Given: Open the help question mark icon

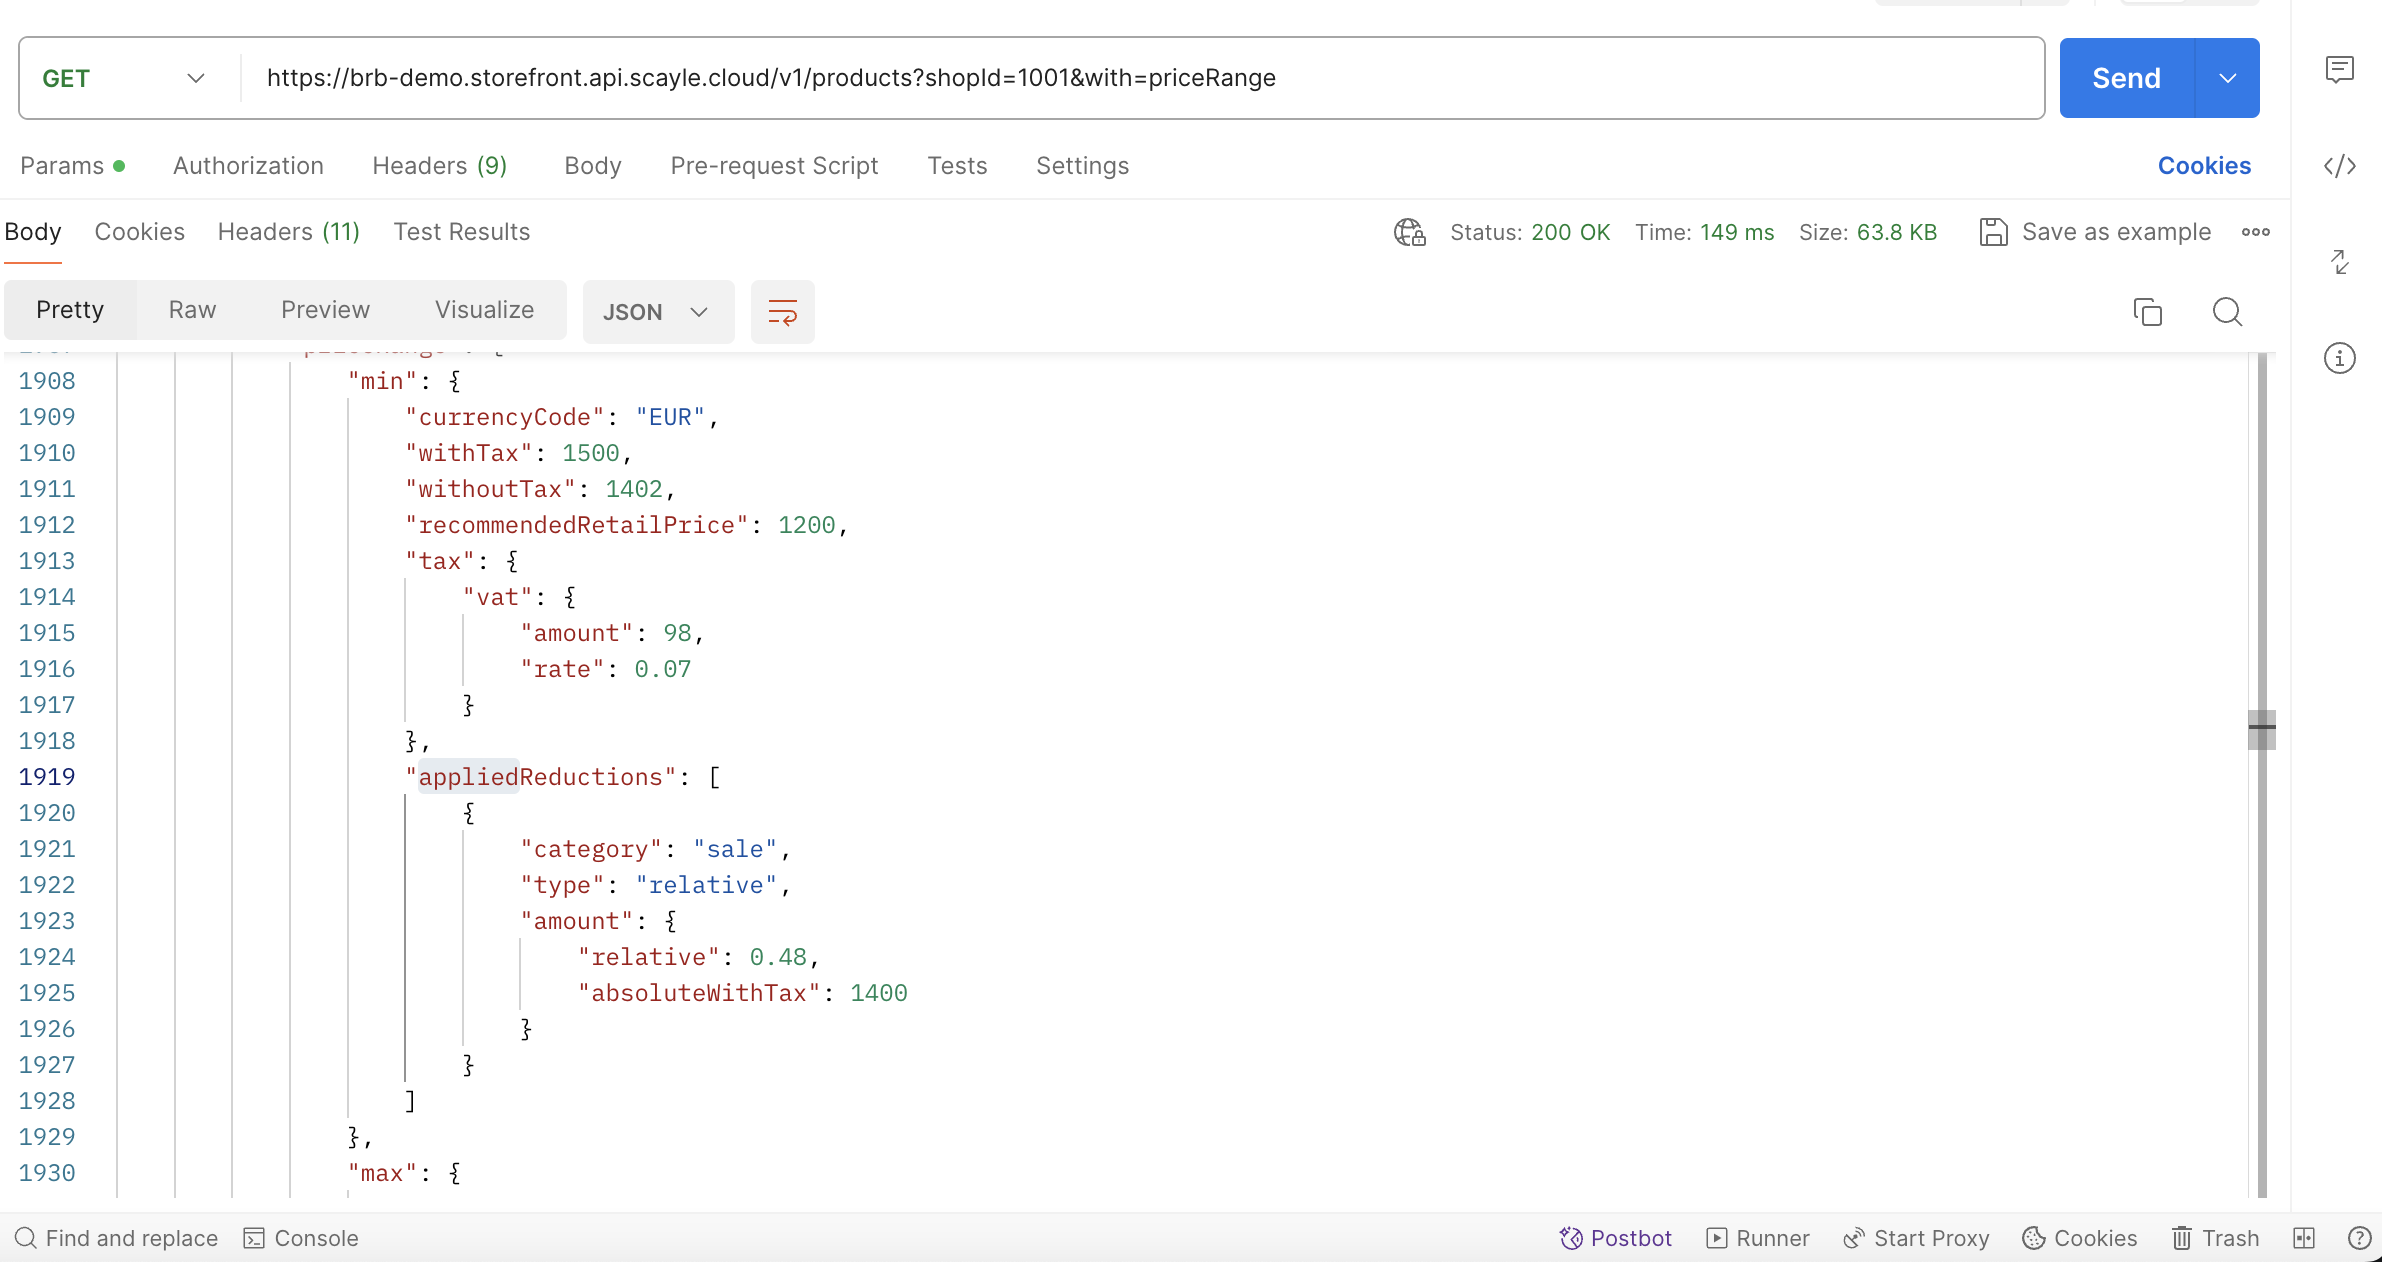Looking at the screenshot, I should (x=2359, y=1238).
